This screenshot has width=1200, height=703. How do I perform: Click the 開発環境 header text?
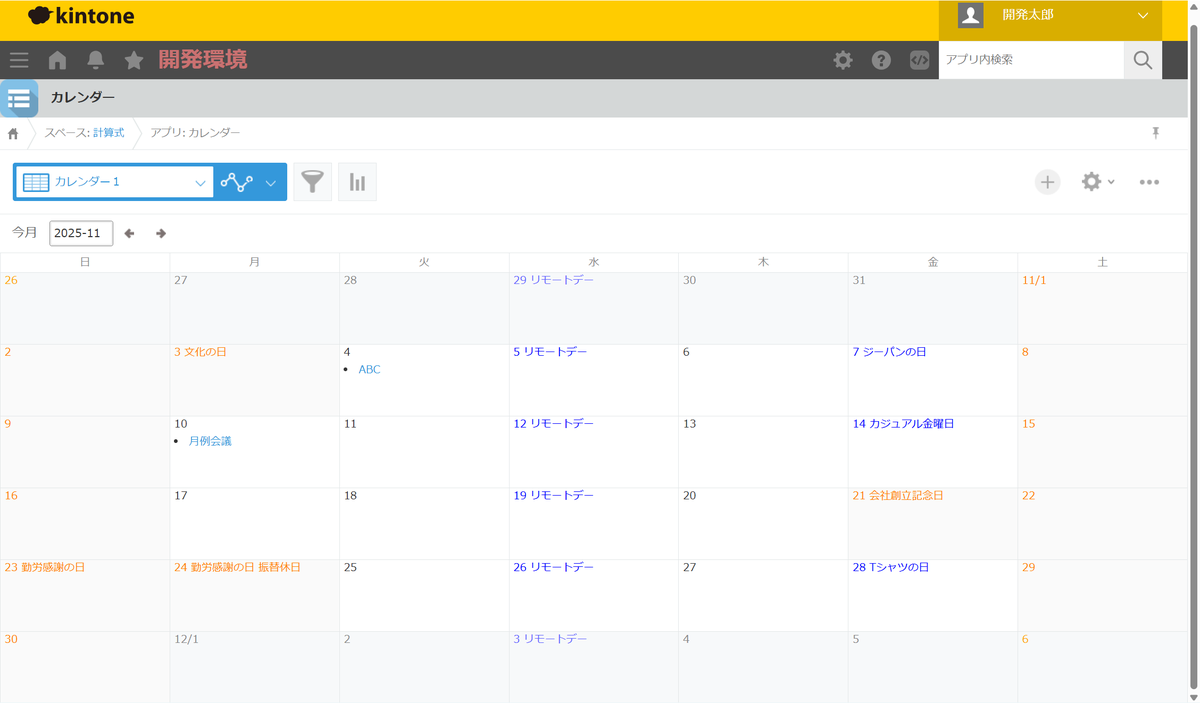203,60
